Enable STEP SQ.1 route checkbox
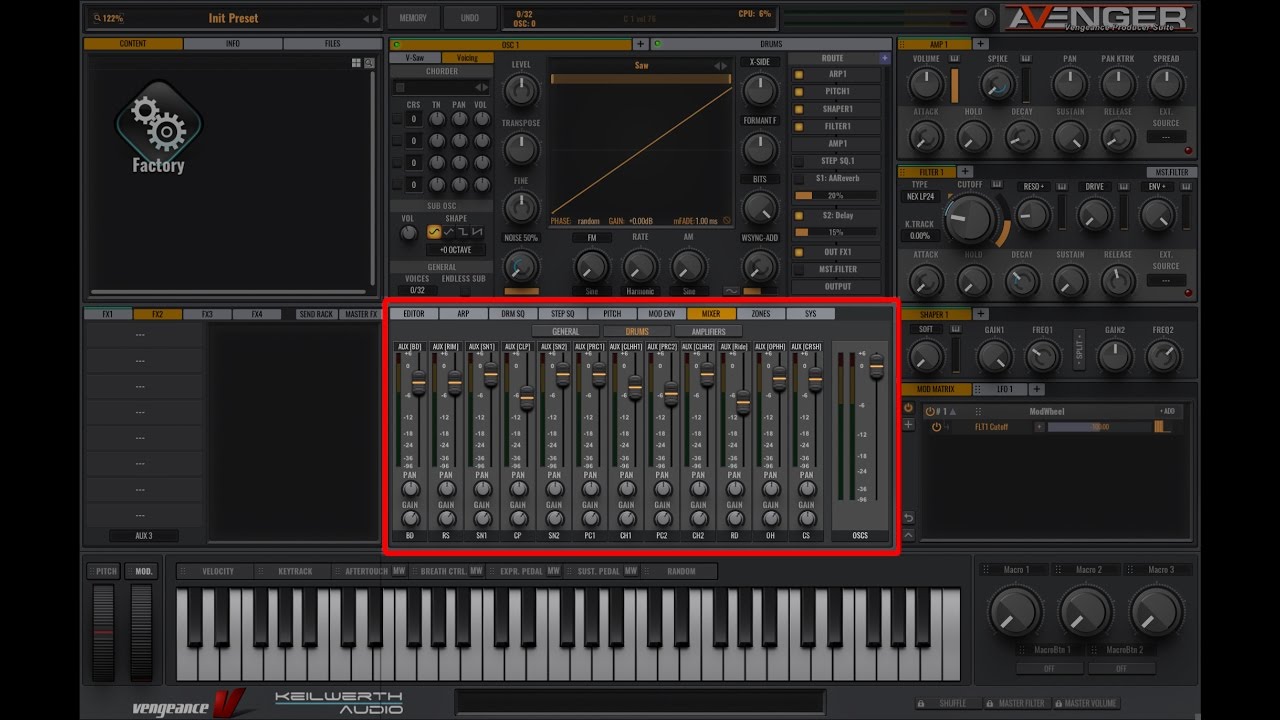This screenshot has width=1280, height=720. point(799,161)
